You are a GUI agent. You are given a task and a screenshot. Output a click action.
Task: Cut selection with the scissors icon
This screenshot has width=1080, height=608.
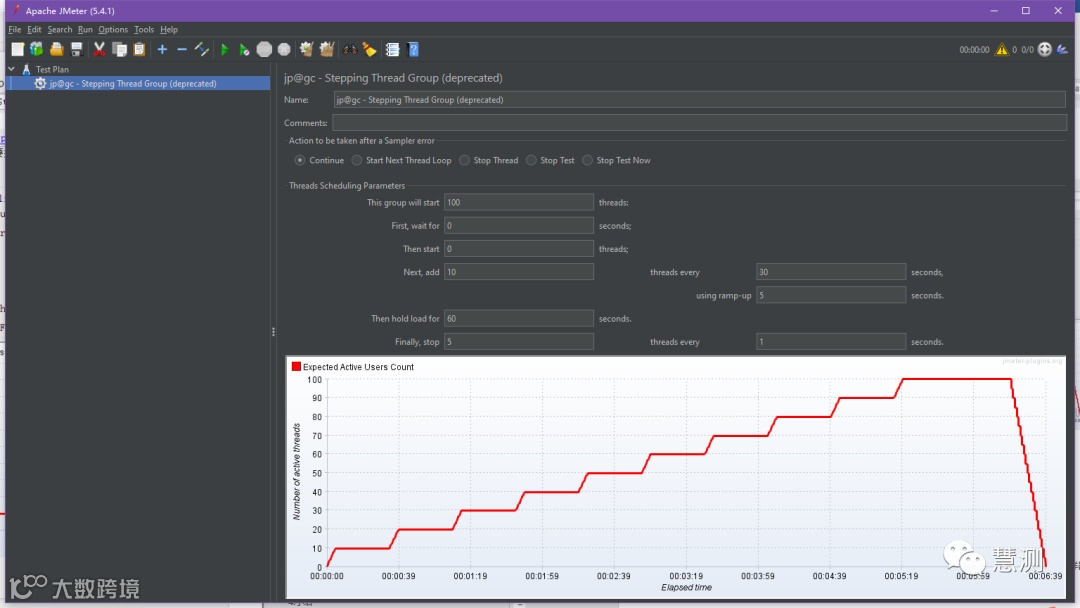pos(99,49)
